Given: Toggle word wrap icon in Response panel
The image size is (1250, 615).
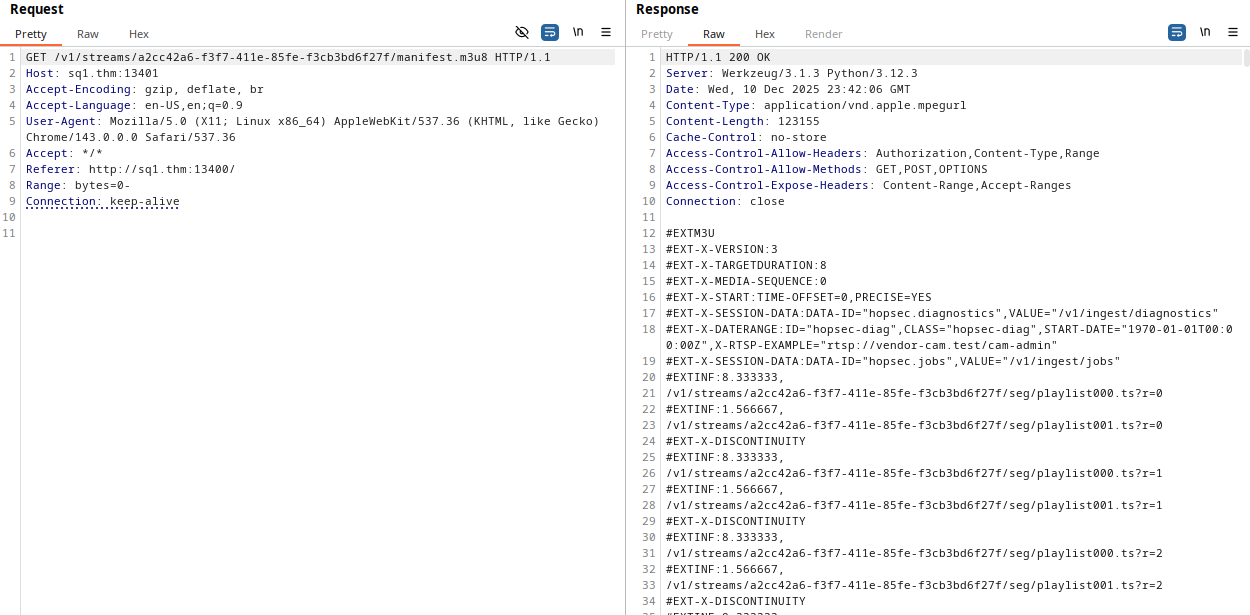Looking at the screenshot, I should click(x=1177, y=32).
